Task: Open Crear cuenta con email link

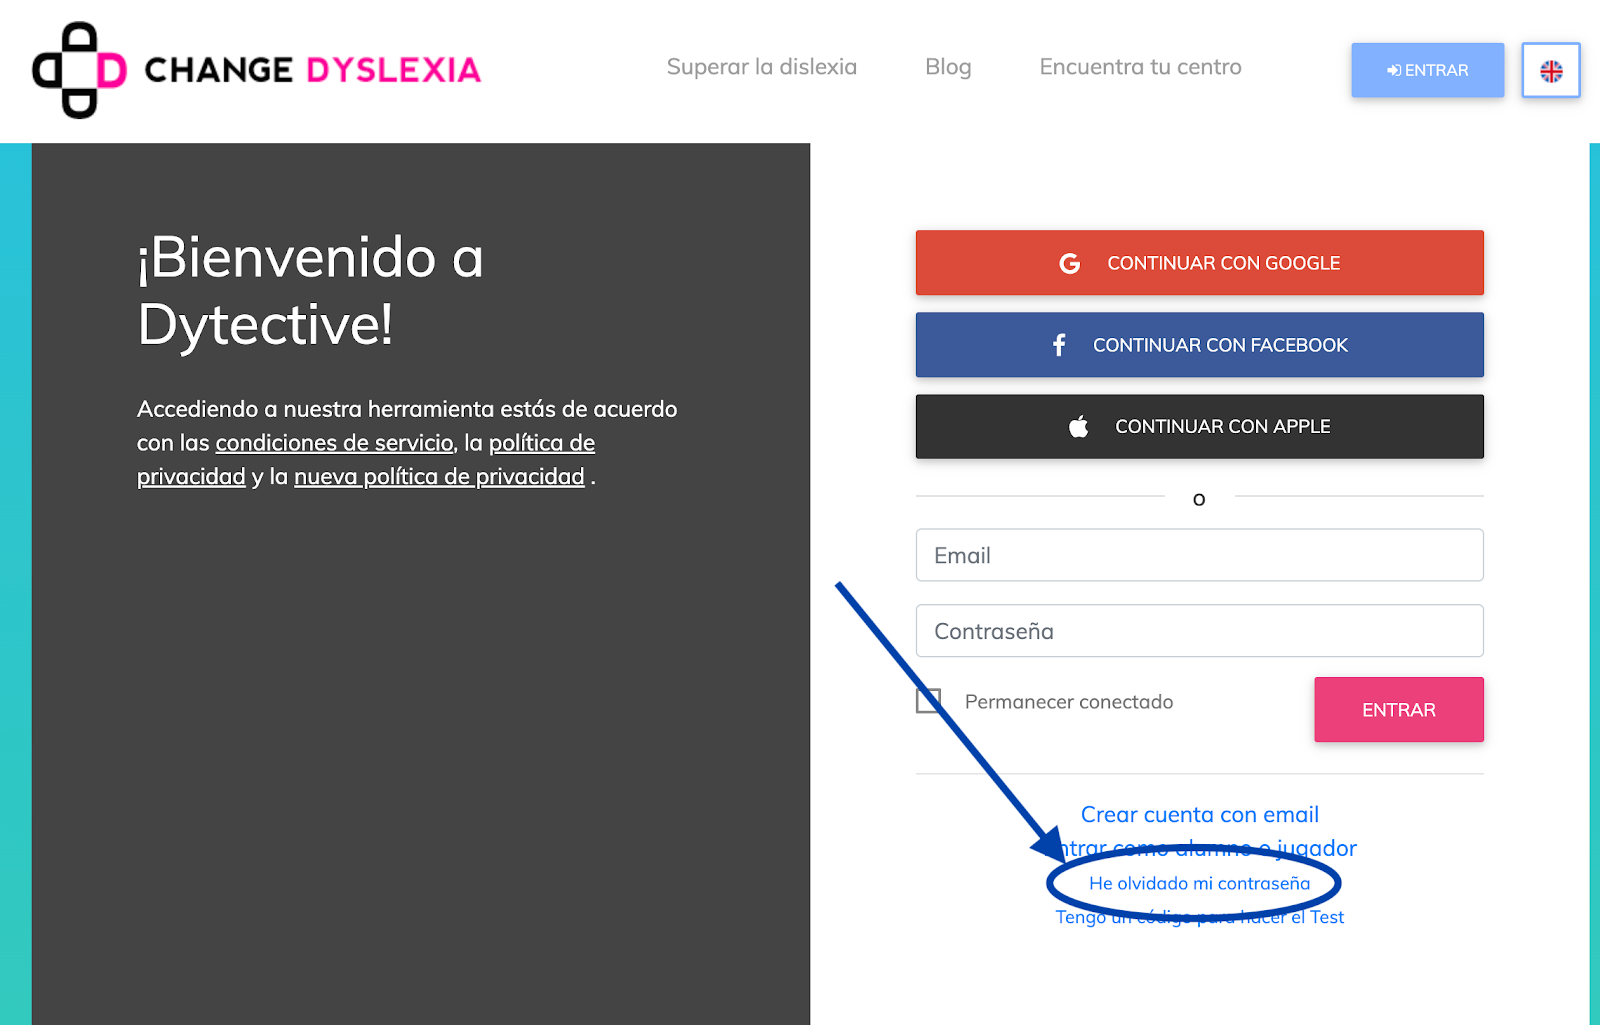Action: 1199,814
